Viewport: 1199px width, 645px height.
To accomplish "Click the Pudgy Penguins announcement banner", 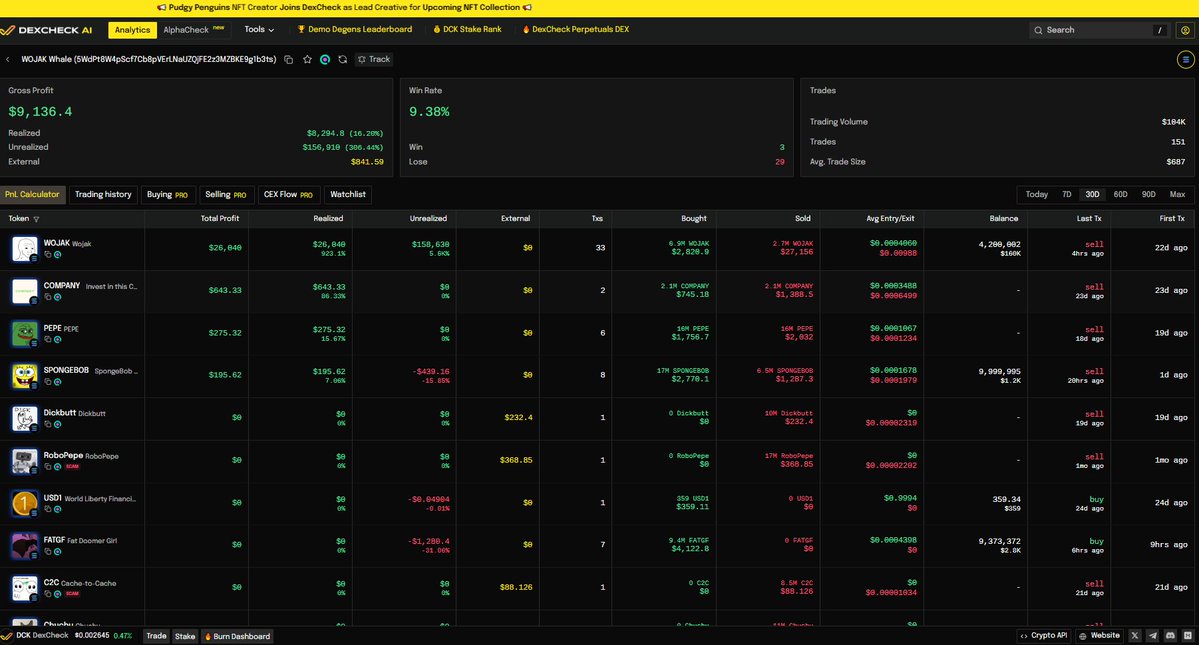I will point(344,8).
